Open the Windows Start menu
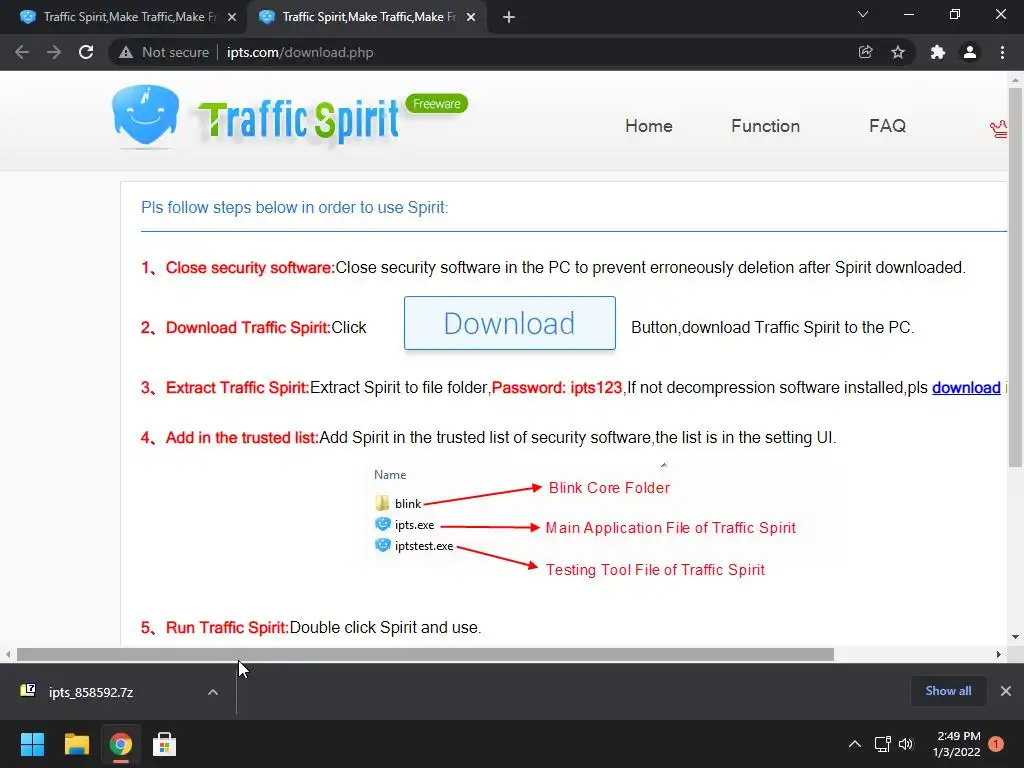 [x=32, y=744]
